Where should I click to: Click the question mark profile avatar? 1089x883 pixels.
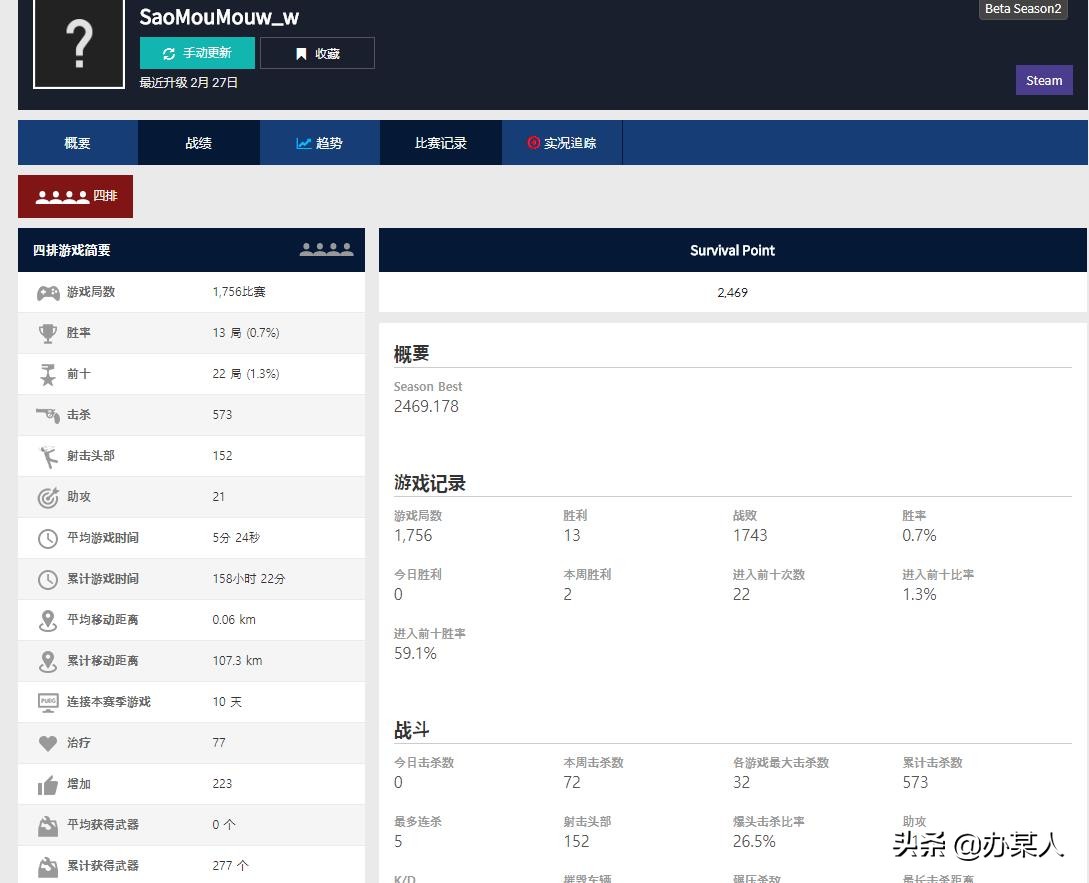pyautogui.click(x=78, y=43)
